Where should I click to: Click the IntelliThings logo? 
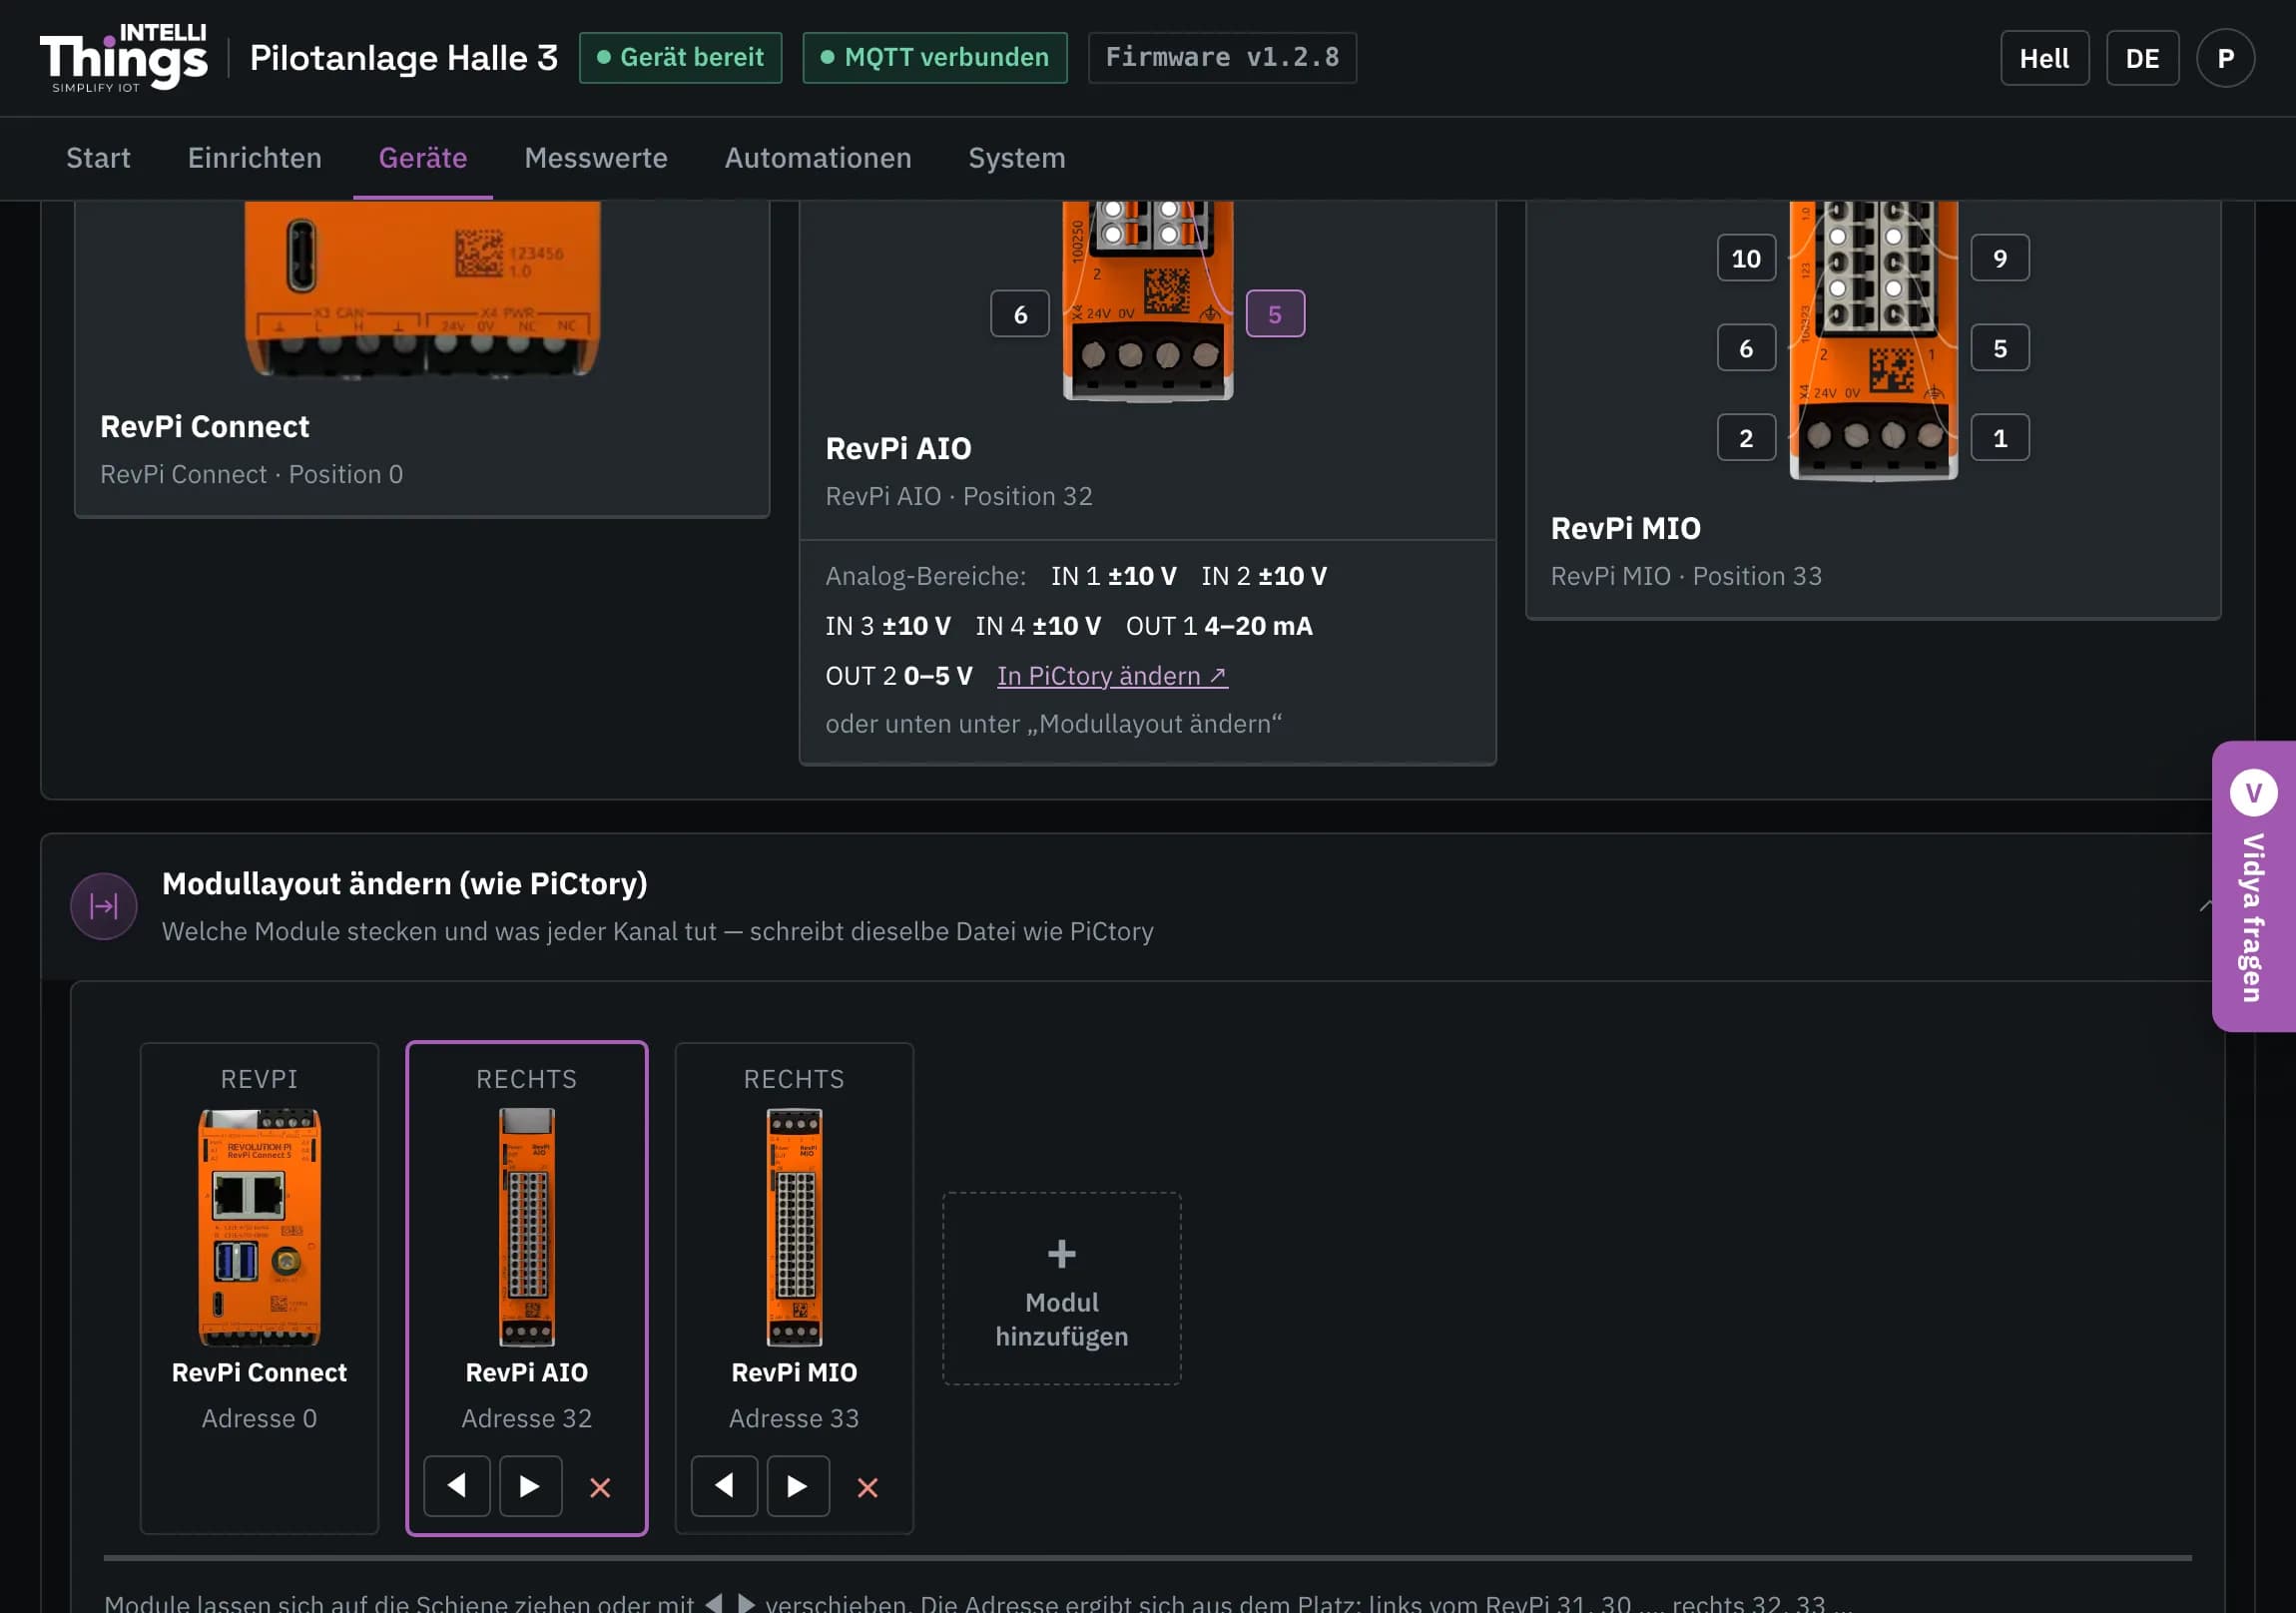tap(123, 58)
